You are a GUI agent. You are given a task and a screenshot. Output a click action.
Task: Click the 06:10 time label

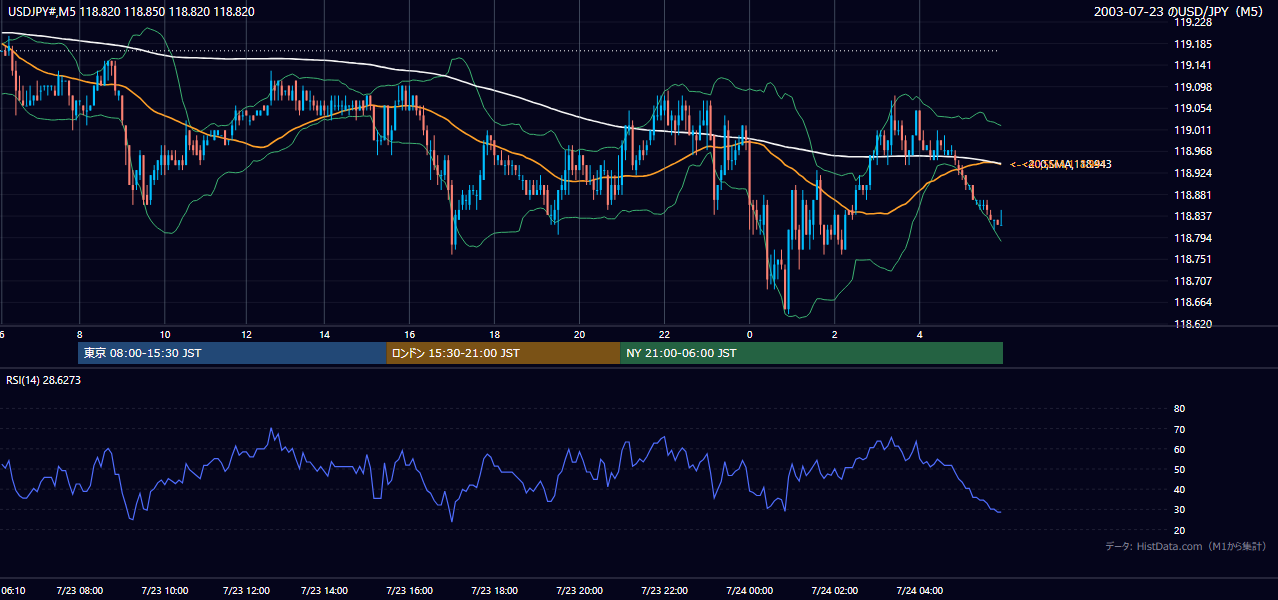(x=13, y=590)
